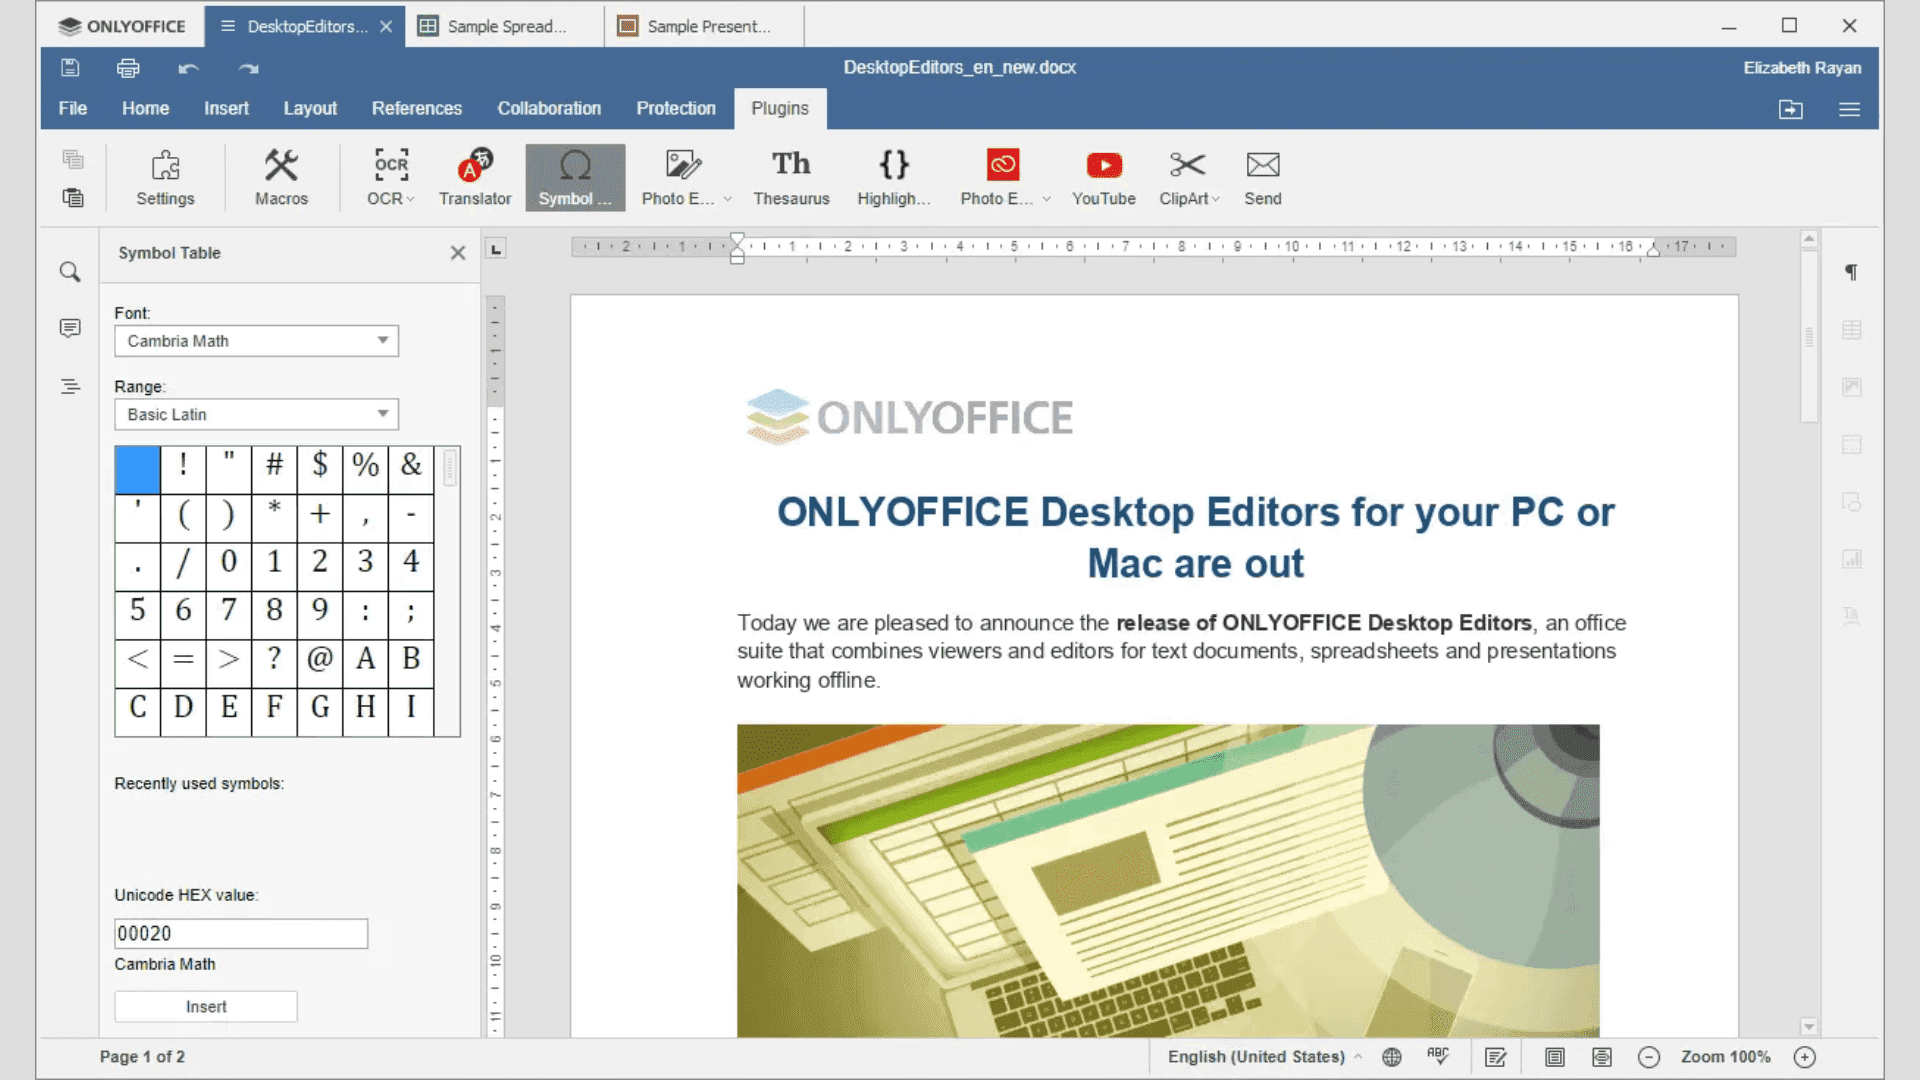Open the view settings hamburger menu
This screenshot has height=1080, width=1920.
pyautogui.click(x=1849, y=109)
